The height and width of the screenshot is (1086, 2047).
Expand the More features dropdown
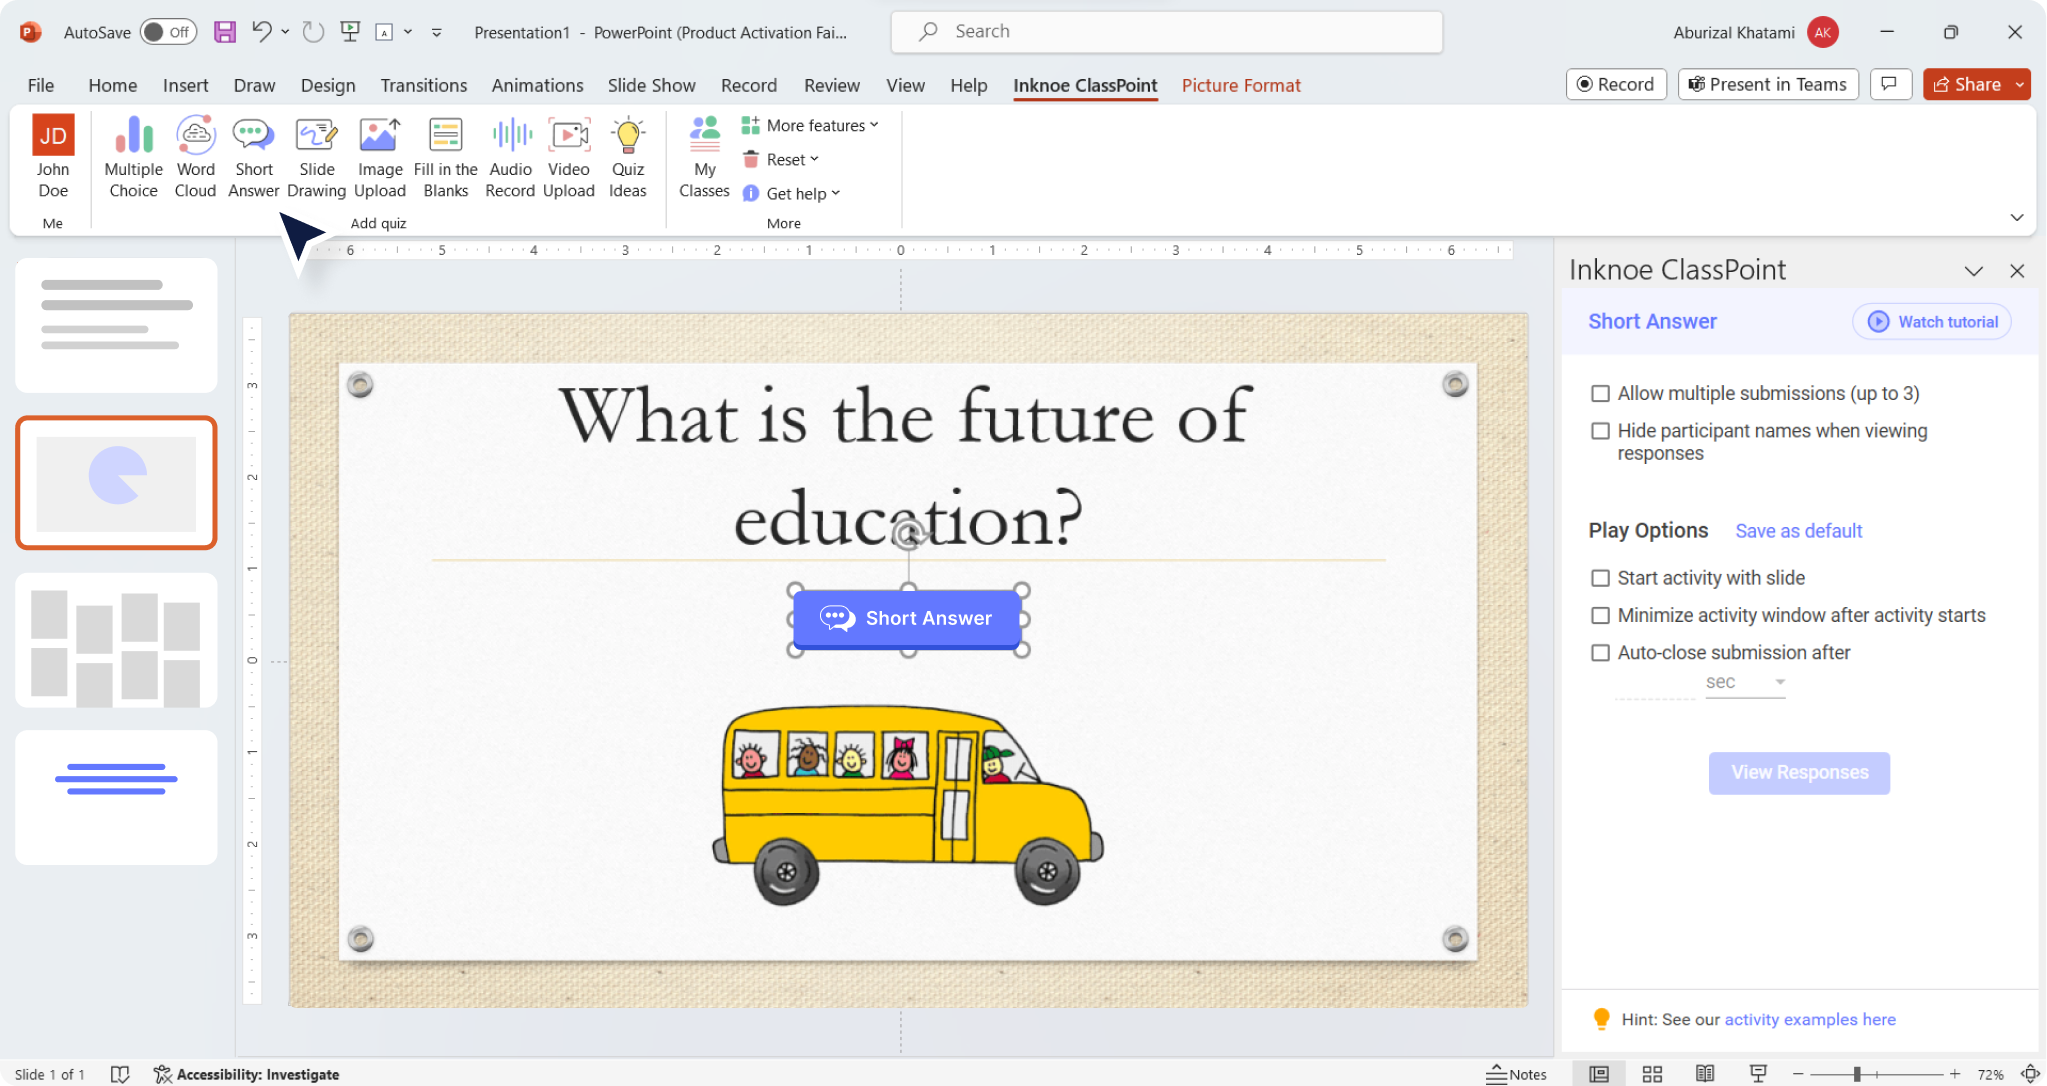coord(810,124)
